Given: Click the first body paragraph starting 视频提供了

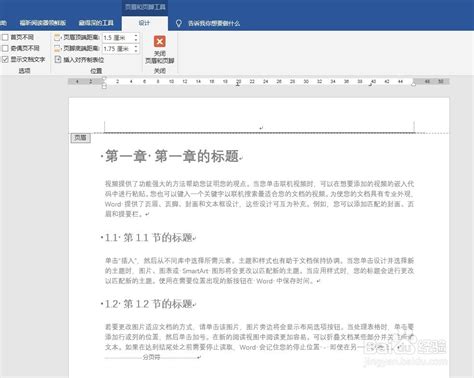Looking at the screenshot, I should (x=259, y=199).
